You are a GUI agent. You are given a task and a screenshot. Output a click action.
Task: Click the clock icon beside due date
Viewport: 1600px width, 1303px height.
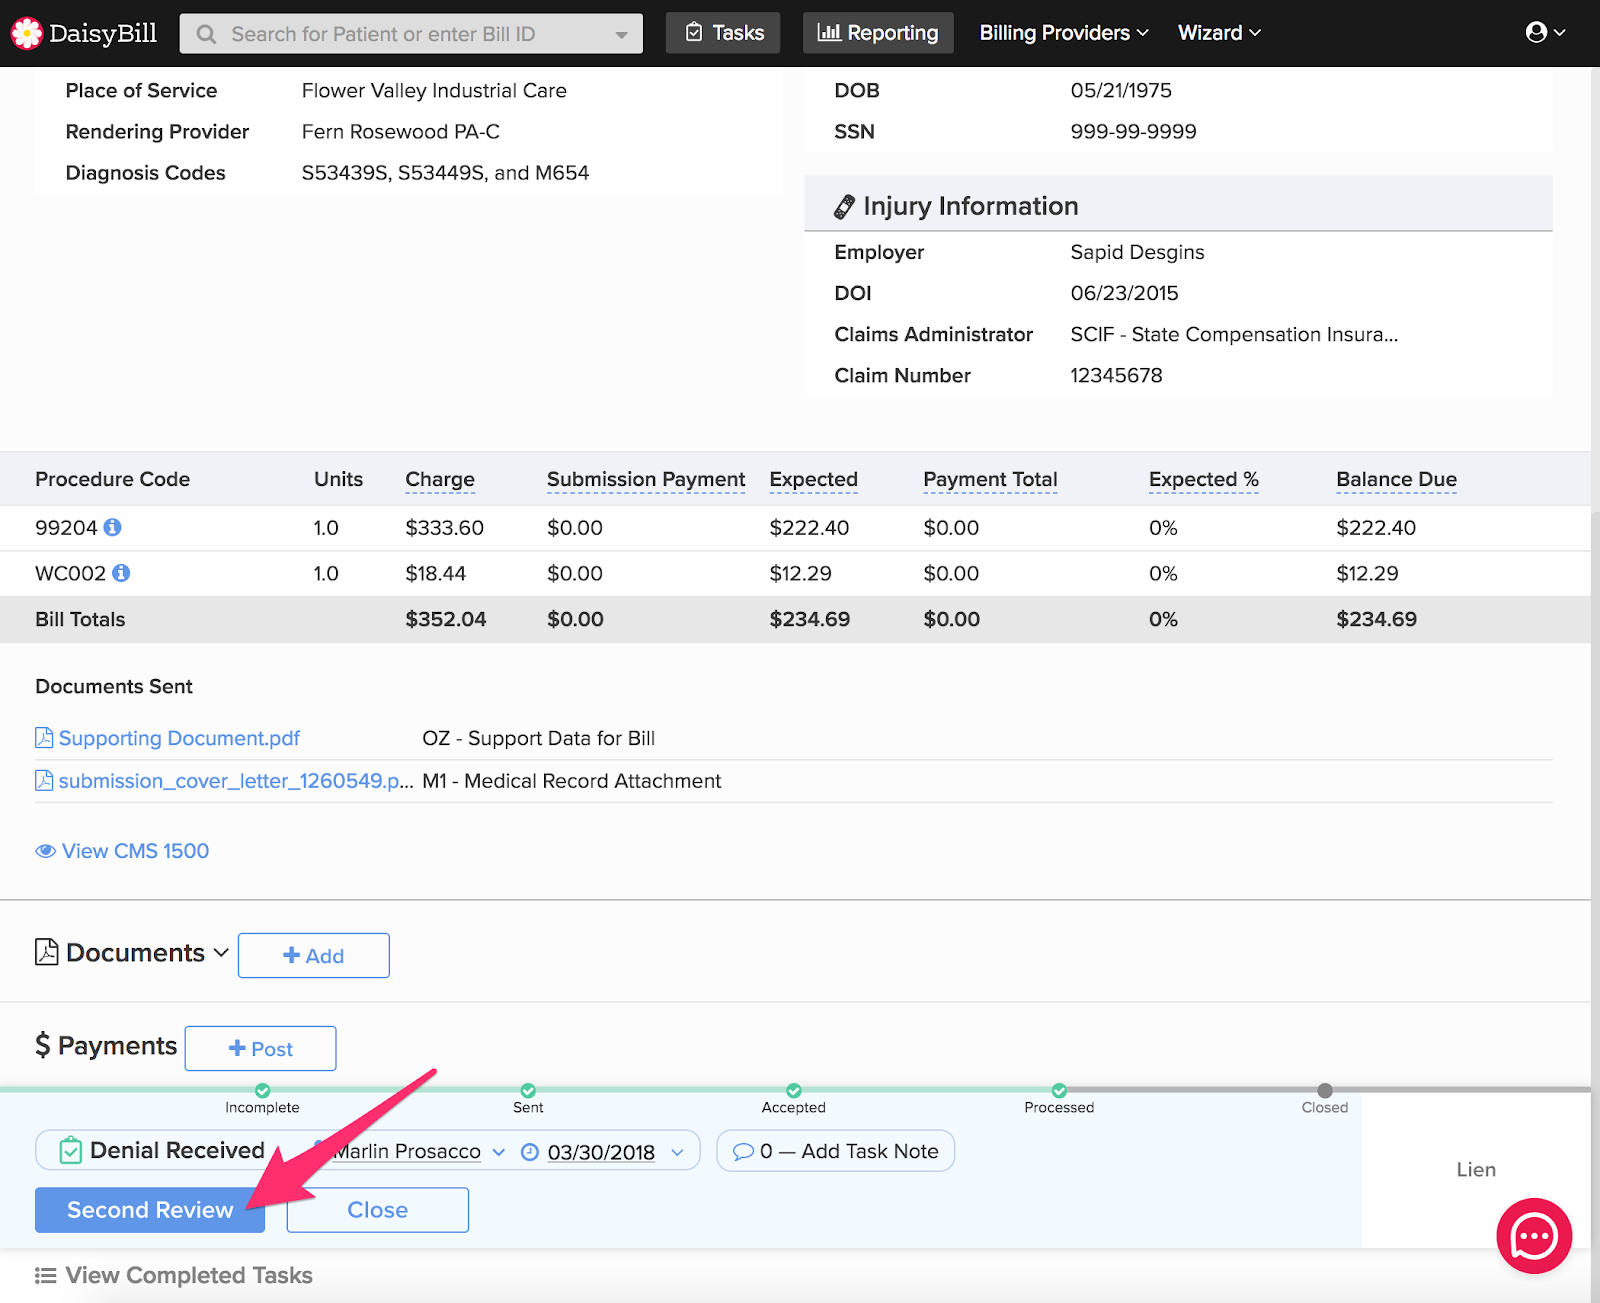point(530,1152)
